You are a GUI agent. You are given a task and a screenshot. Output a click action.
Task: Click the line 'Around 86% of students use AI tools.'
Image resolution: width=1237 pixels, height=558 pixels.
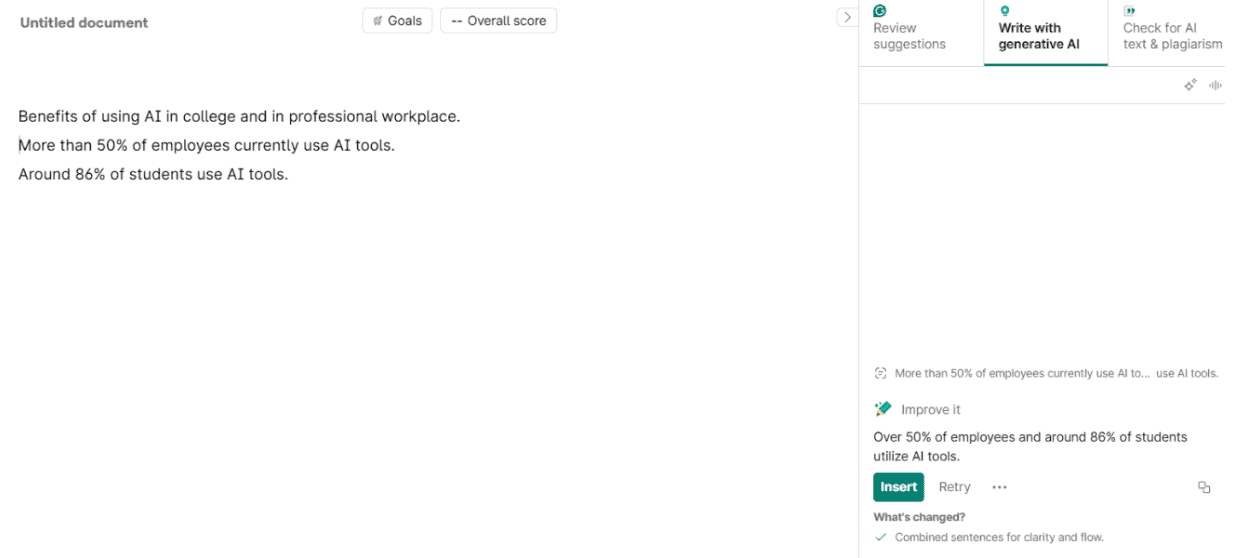(x=153, y=174)
